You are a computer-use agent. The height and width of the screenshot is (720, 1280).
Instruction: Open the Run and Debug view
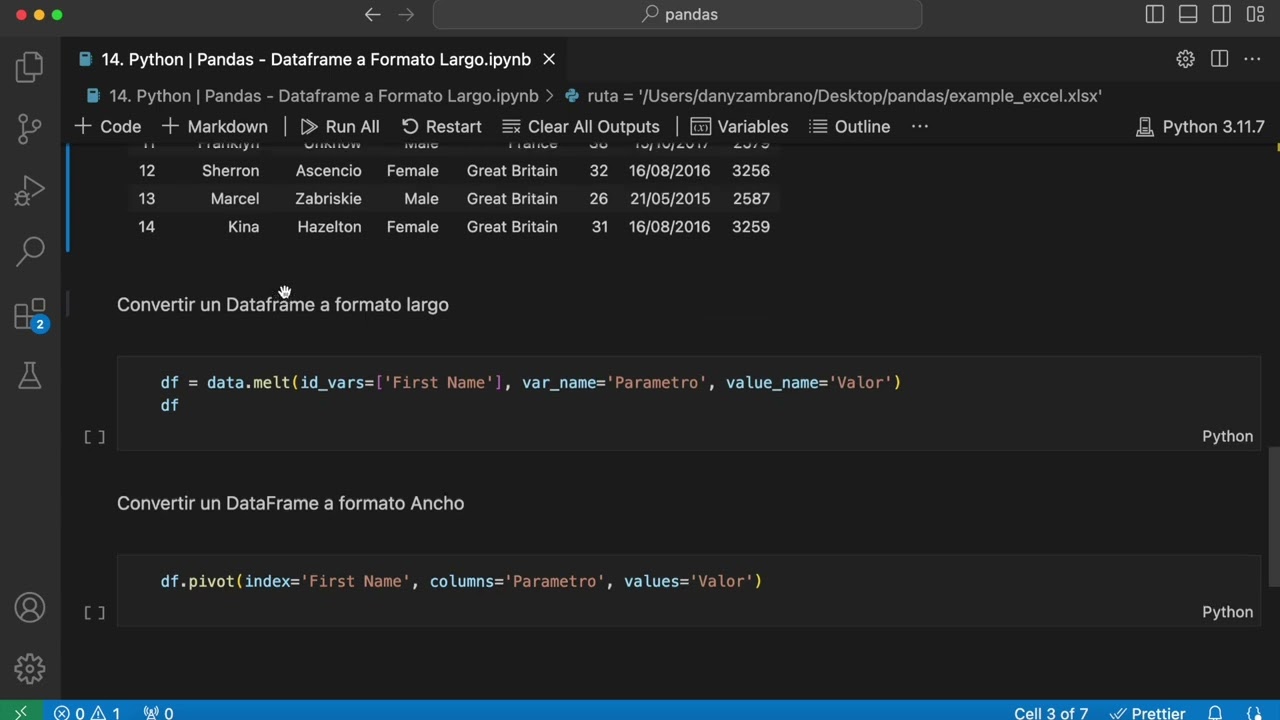click(30, 190)
